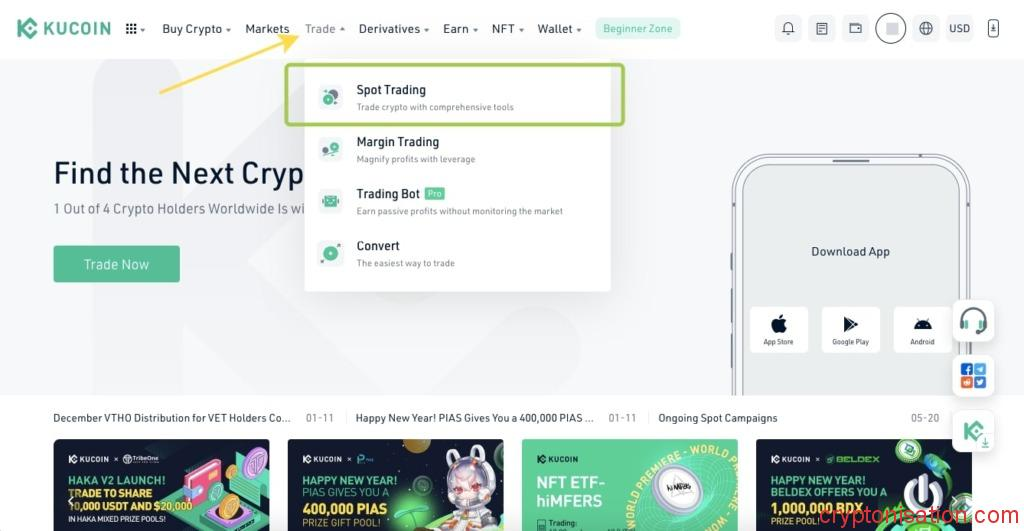Open the notifications bell icon
1024x531 pixels.
pos(788,29)
